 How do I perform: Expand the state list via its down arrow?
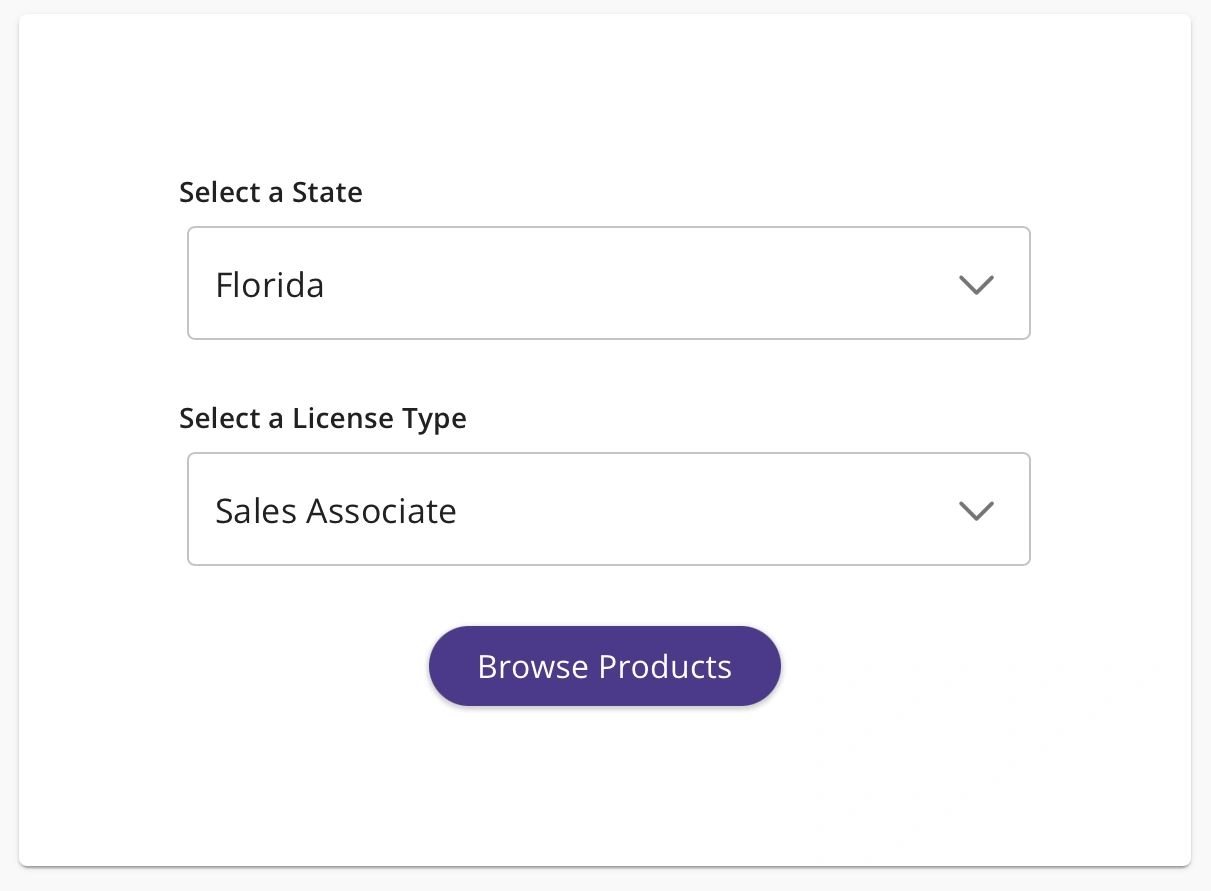click(976, 285)
